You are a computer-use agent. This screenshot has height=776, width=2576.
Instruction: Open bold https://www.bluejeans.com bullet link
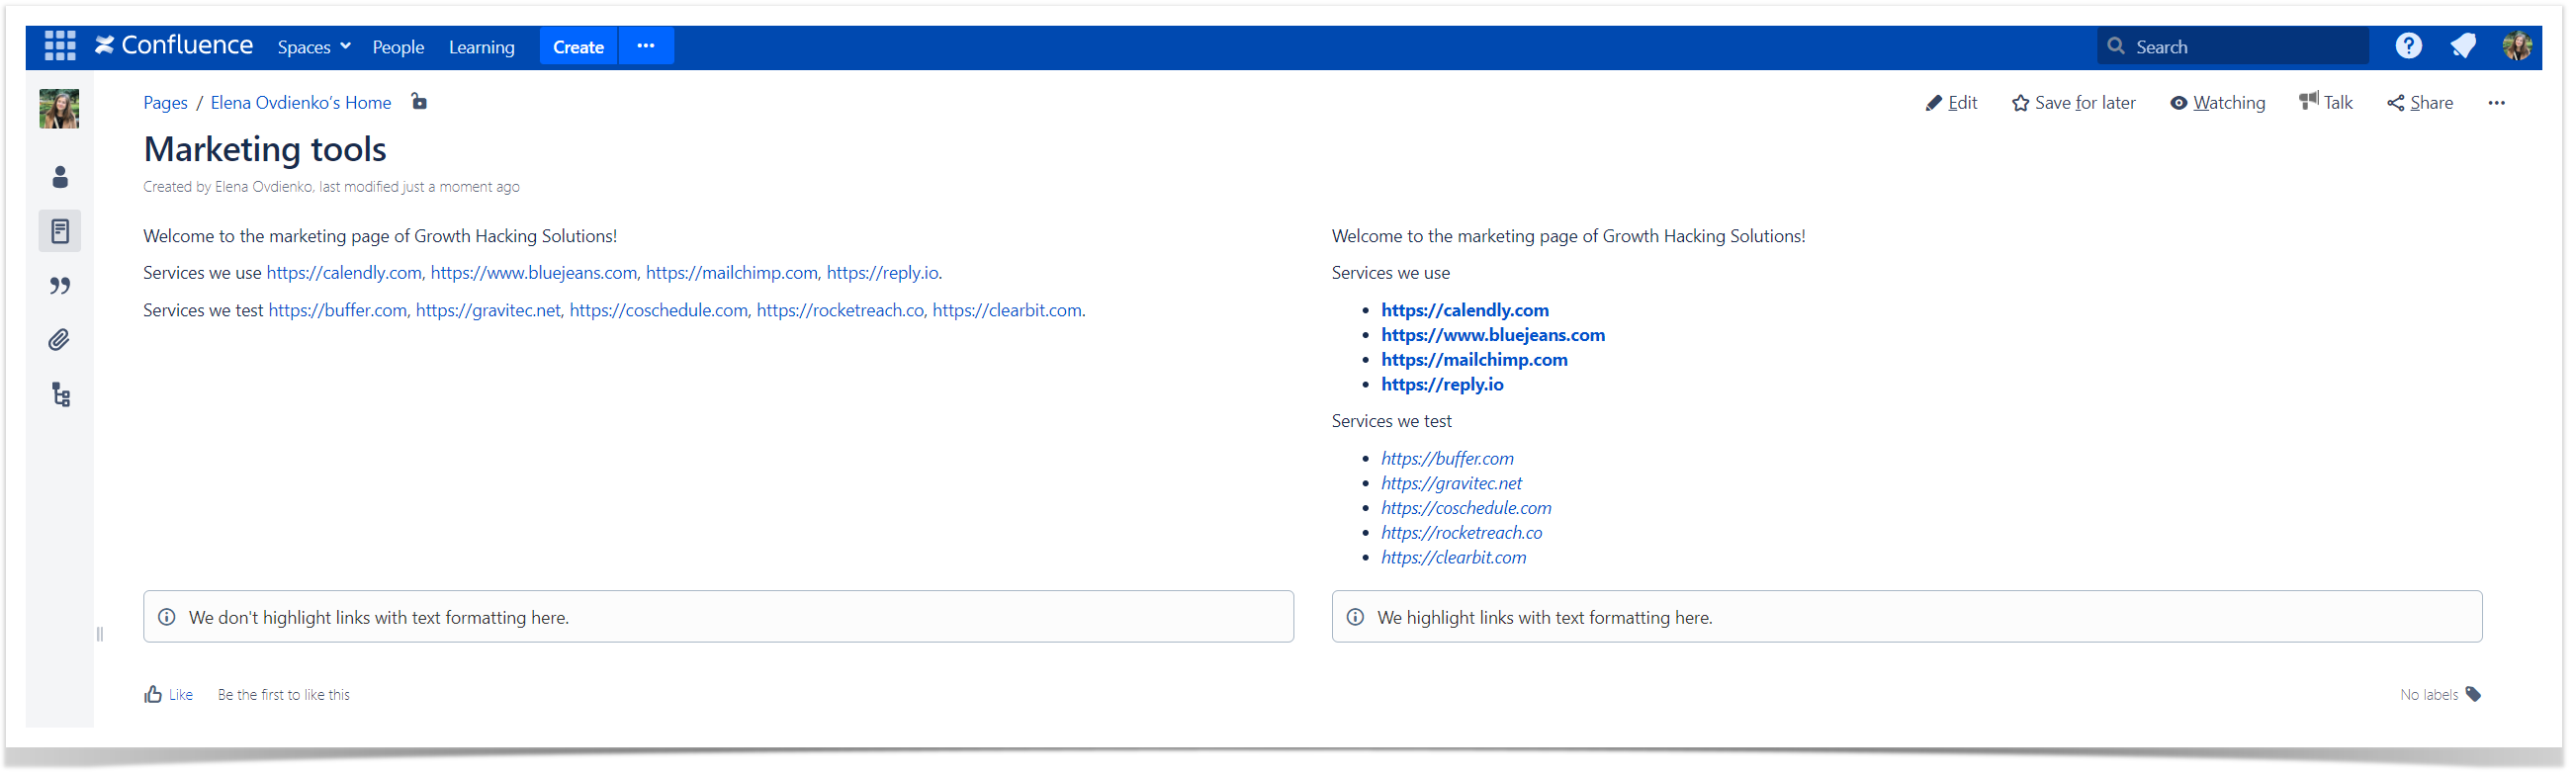click(x=1492, y=336)
